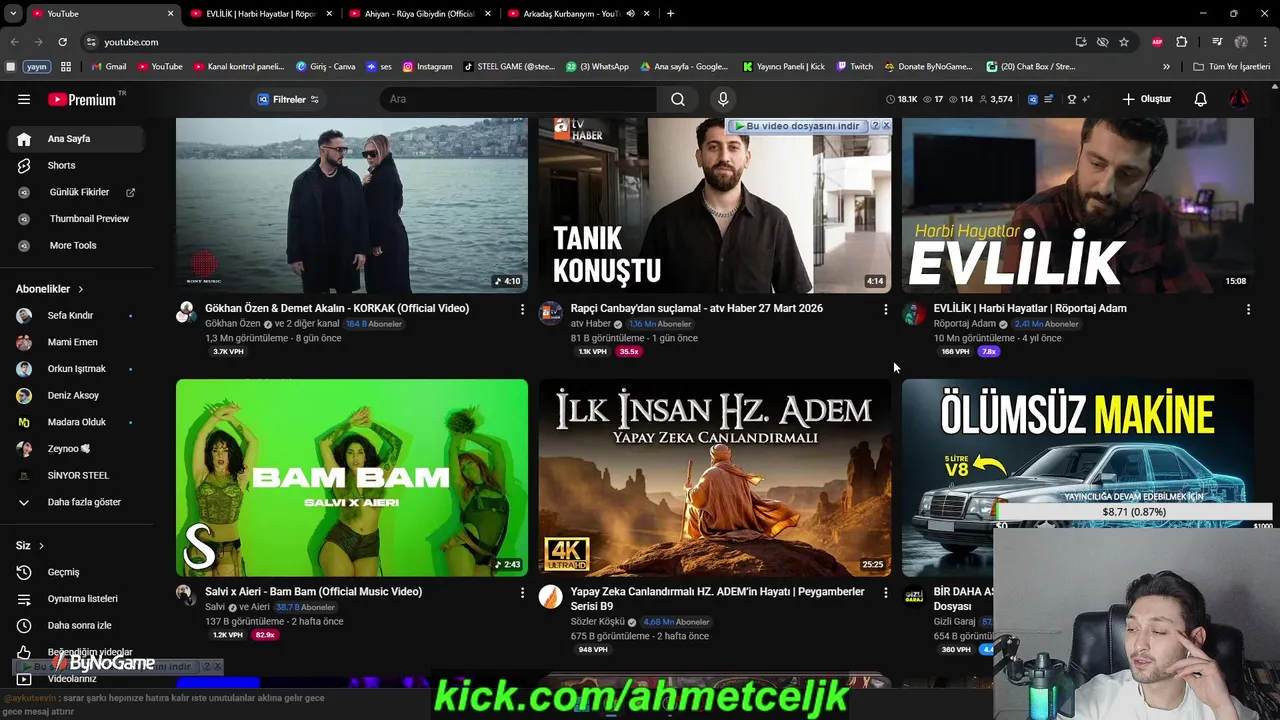
Task: Open a new browser tab
Action: 670,14
